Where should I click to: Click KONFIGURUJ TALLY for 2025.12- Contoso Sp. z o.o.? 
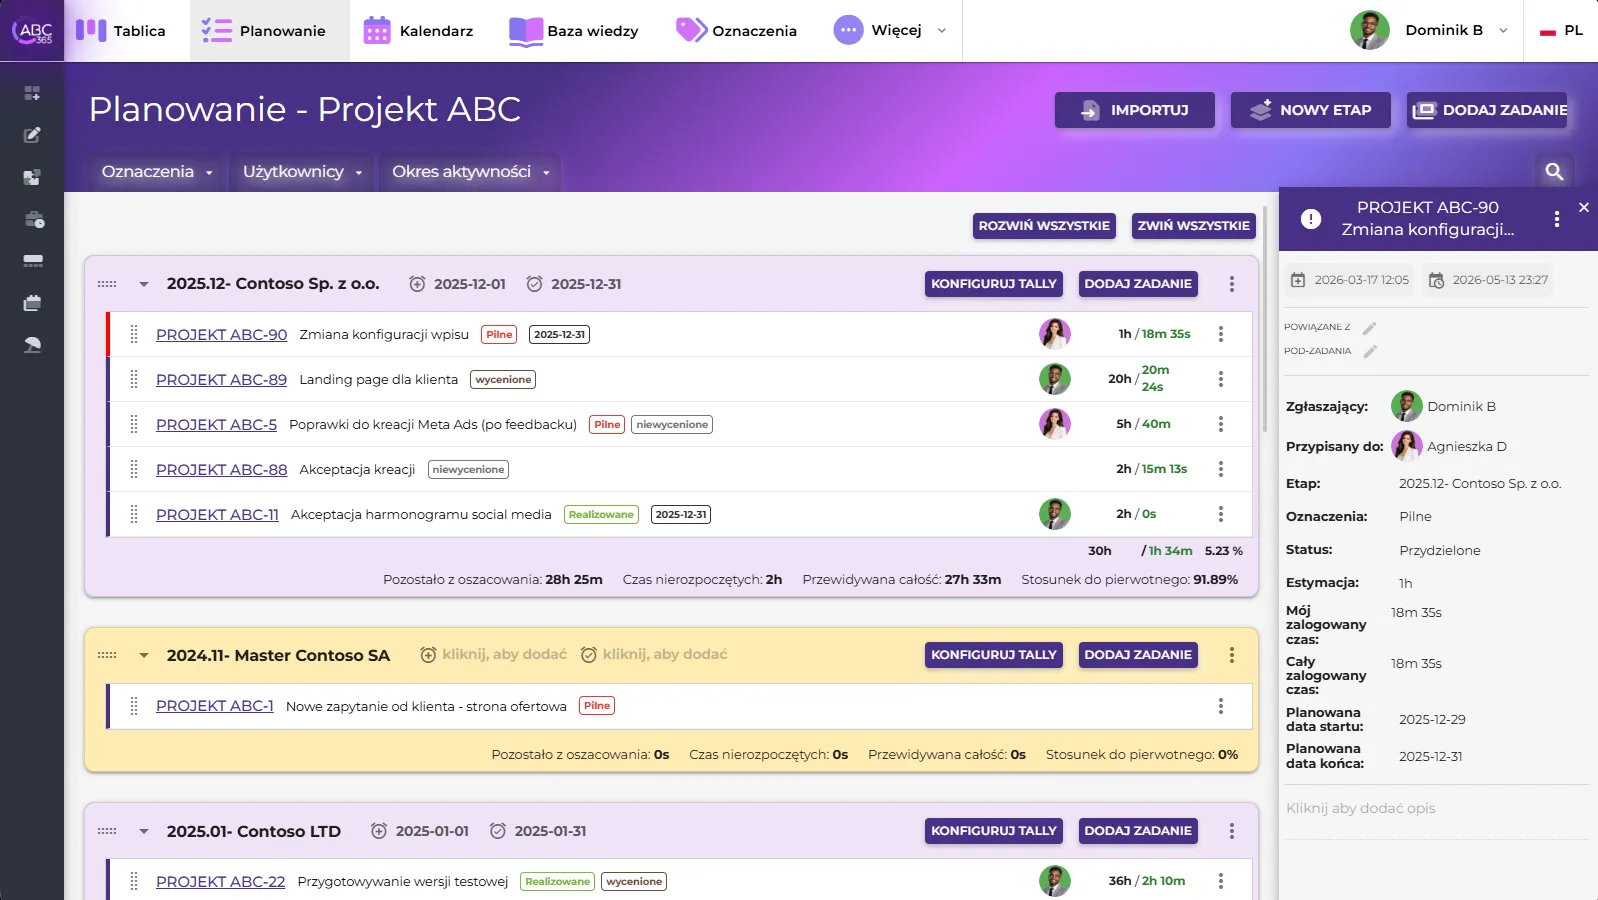[x=994, y=284]
